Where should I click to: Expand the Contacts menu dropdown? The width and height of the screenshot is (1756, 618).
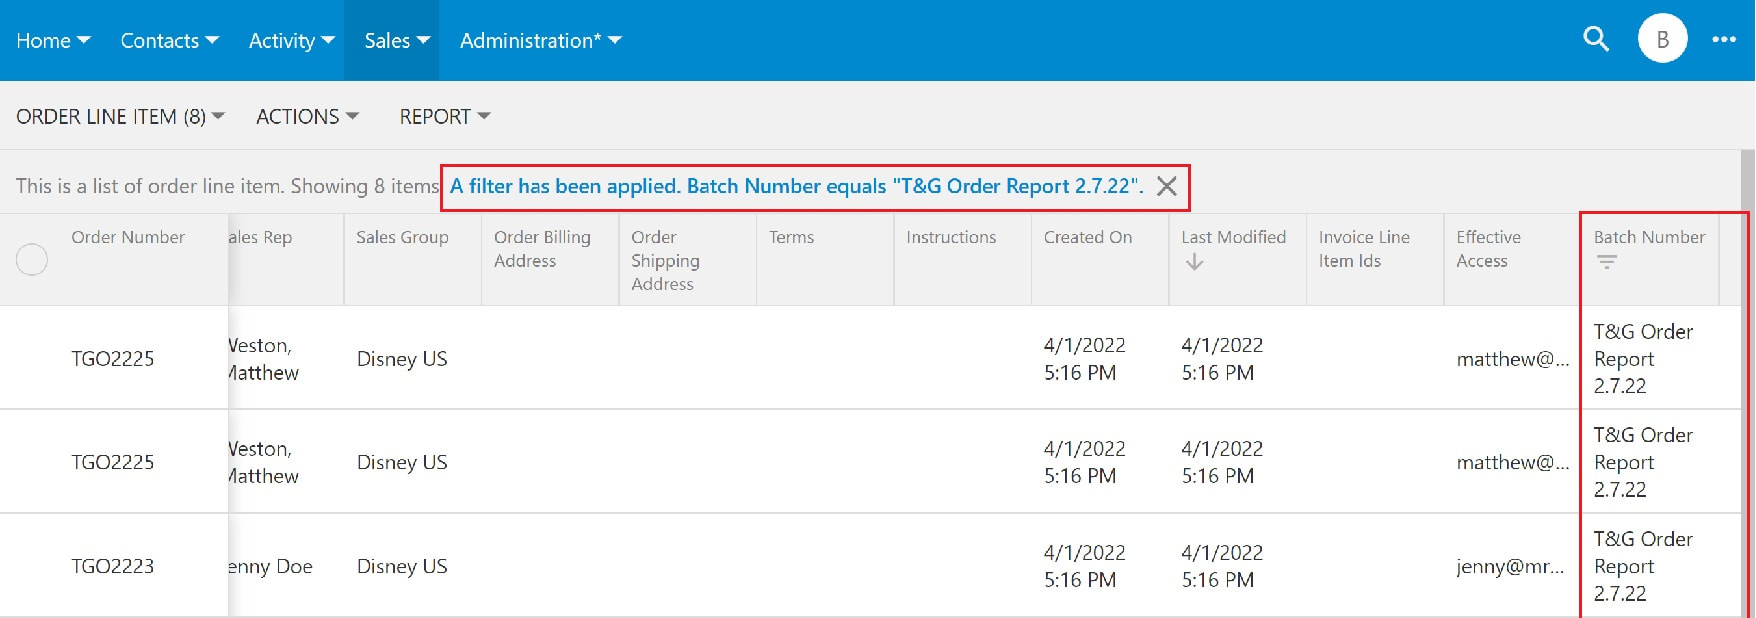(169, 40)
